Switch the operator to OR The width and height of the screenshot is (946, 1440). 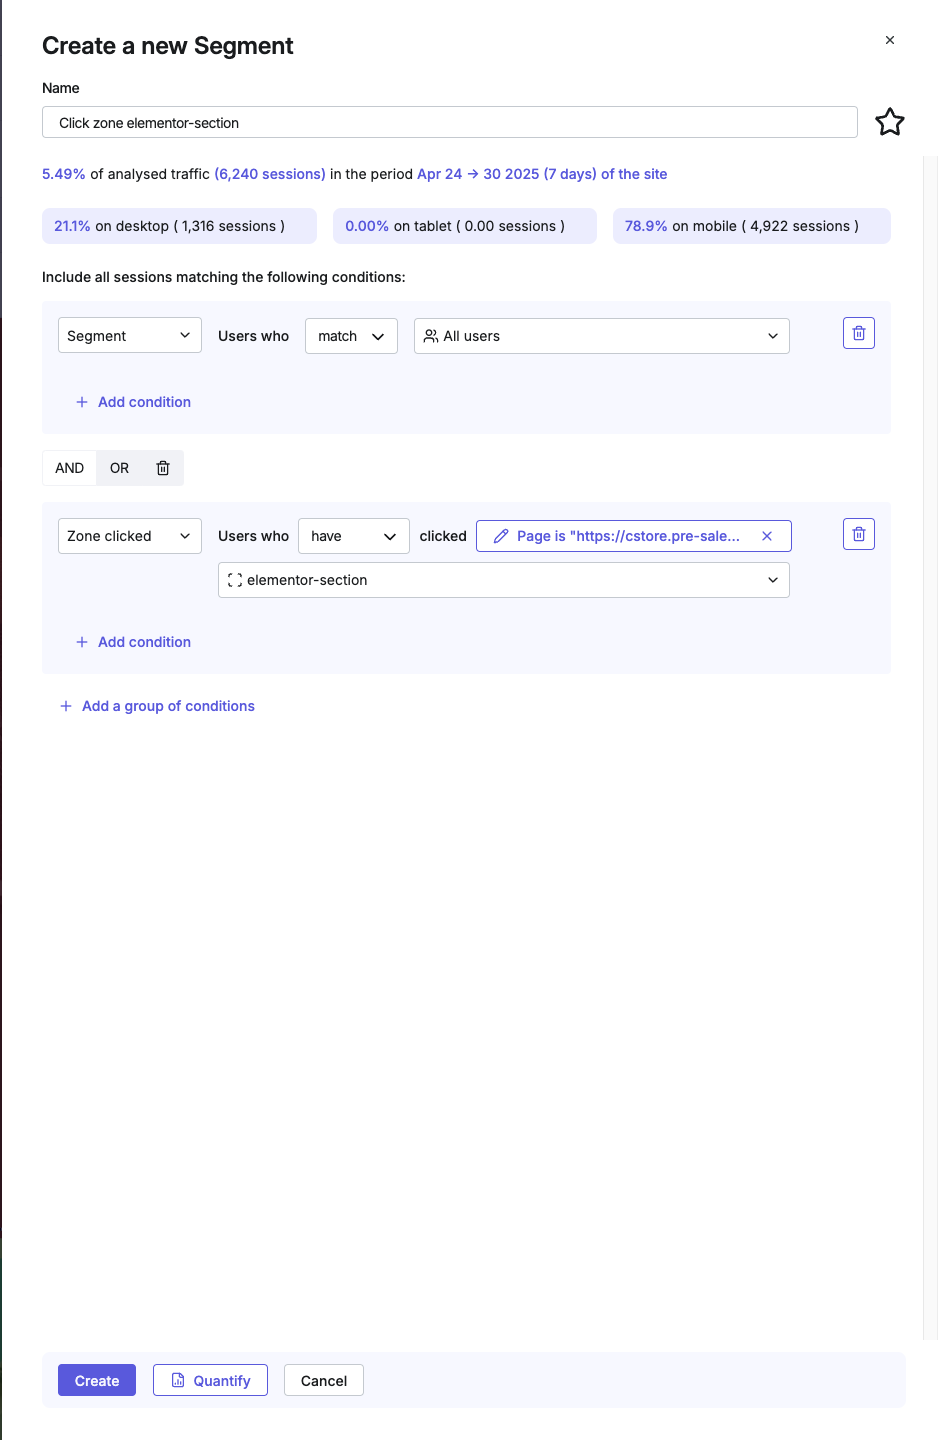click(x=119, y=468)
